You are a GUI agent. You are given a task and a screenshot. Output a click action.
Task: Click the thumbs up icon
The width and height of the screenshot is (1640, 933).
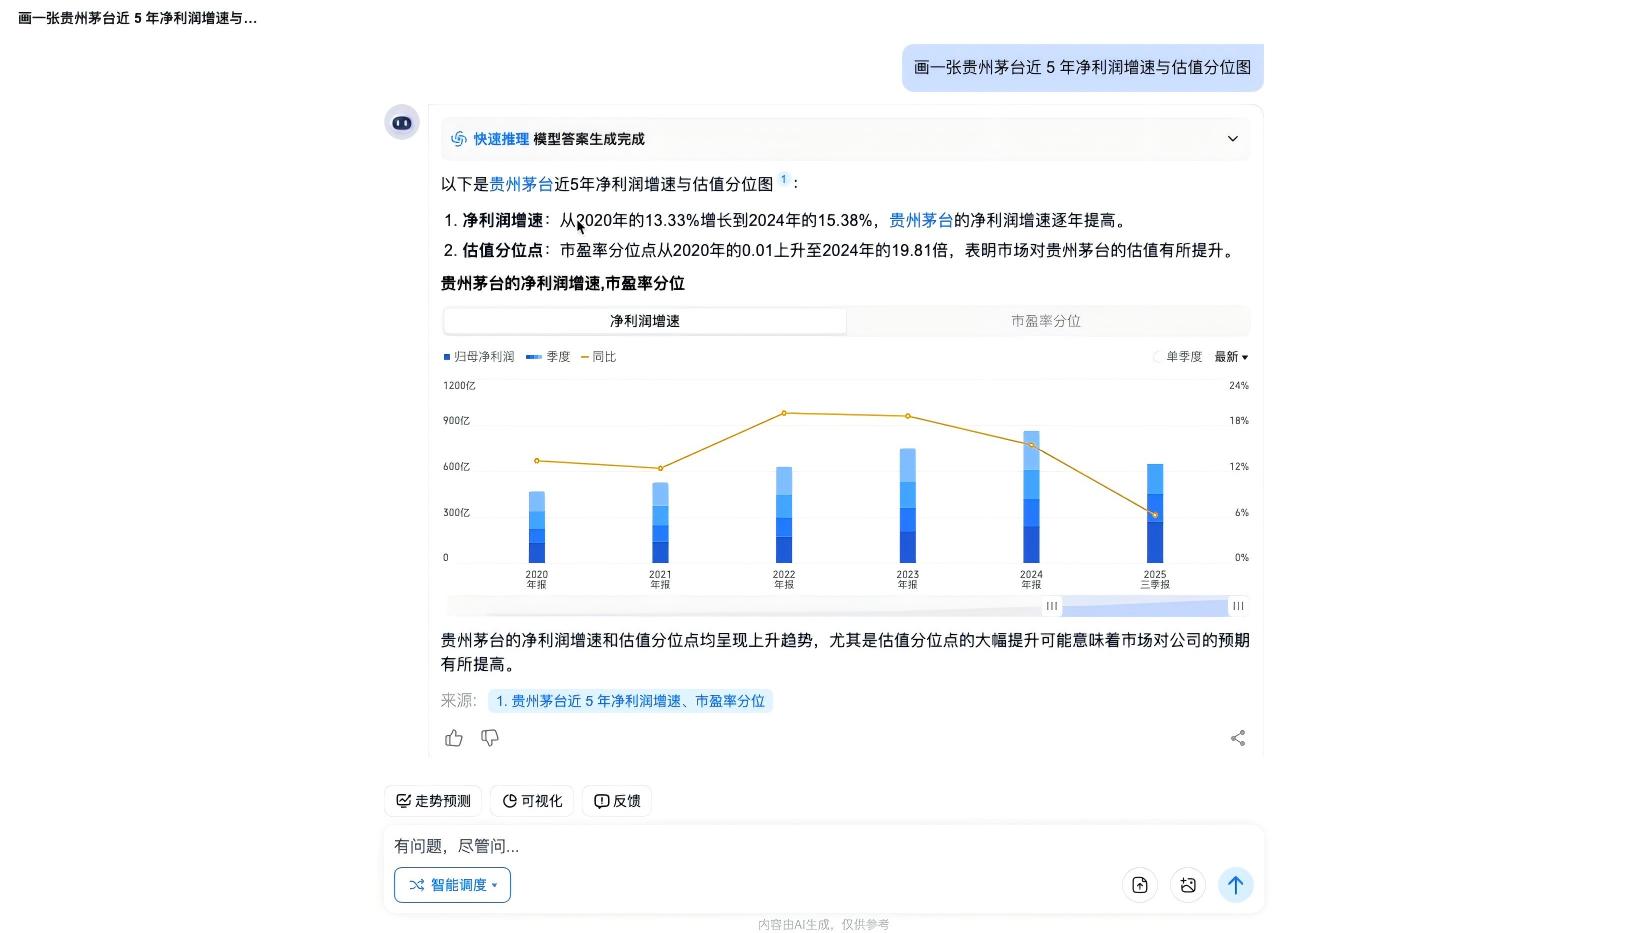coord(454,738)
